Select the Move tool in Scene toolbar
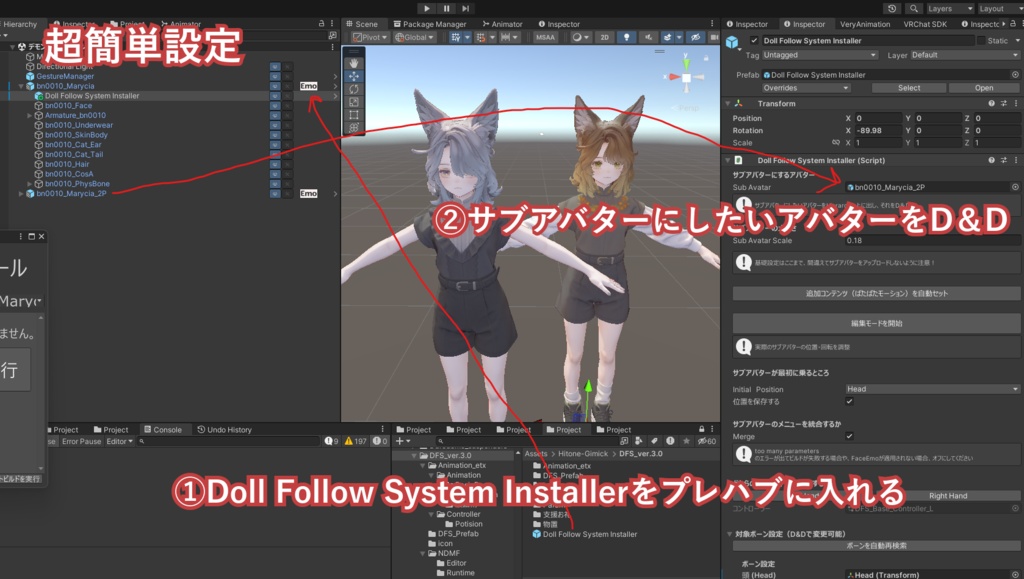 (354, 76)
